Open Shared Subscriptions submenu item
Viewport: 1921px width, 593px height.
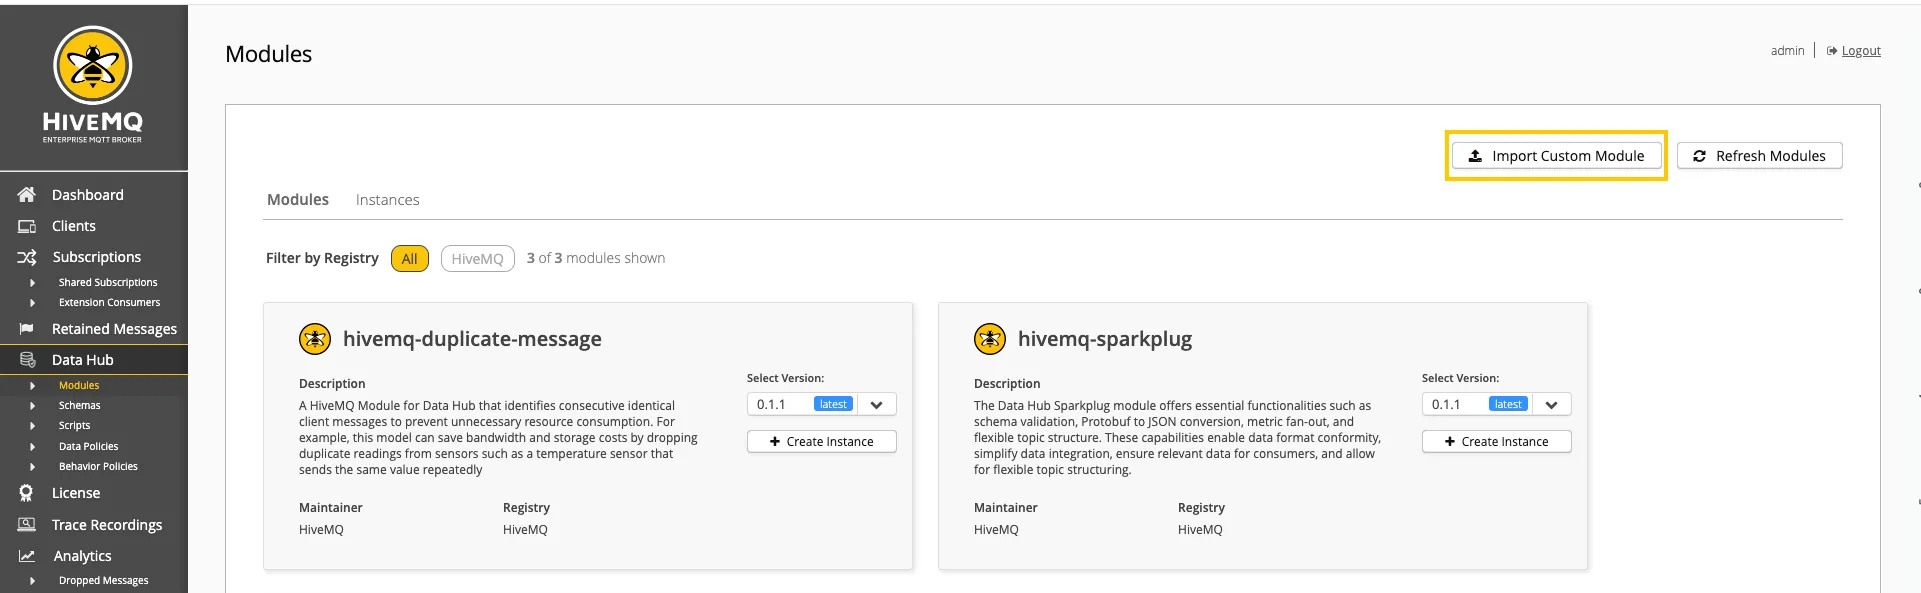pos(108,283)
